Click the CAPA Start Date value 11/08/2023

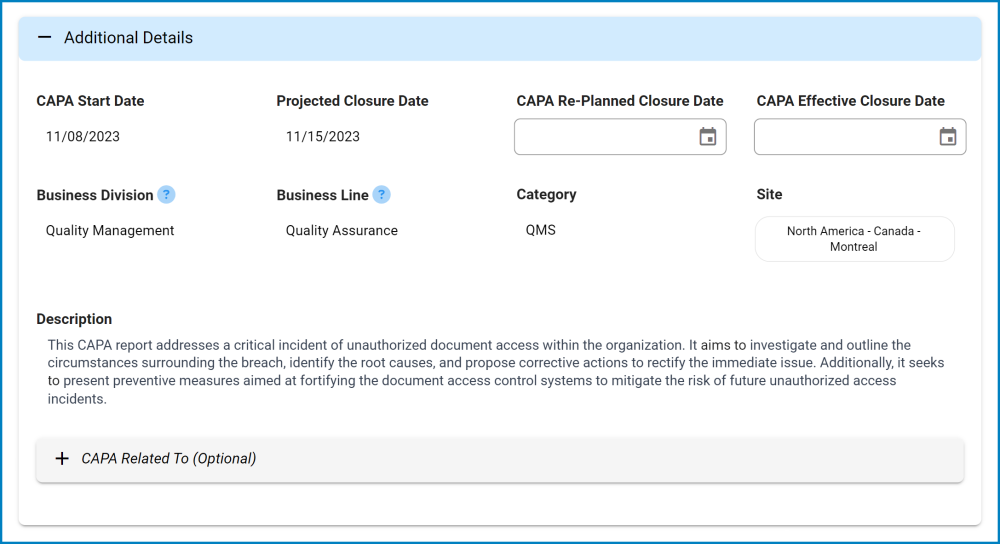click(x=83, y=137)
